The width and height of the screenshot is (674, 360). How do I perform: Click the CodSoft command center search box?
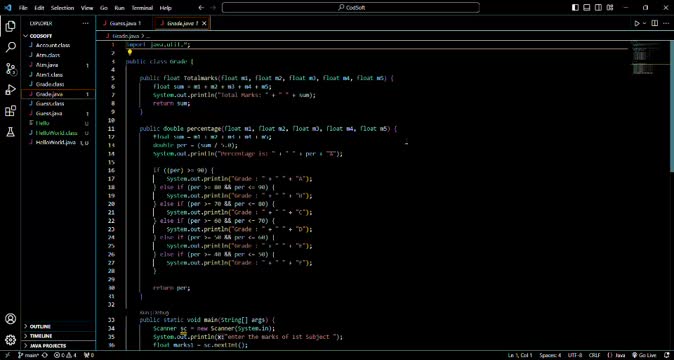[351, 8]
